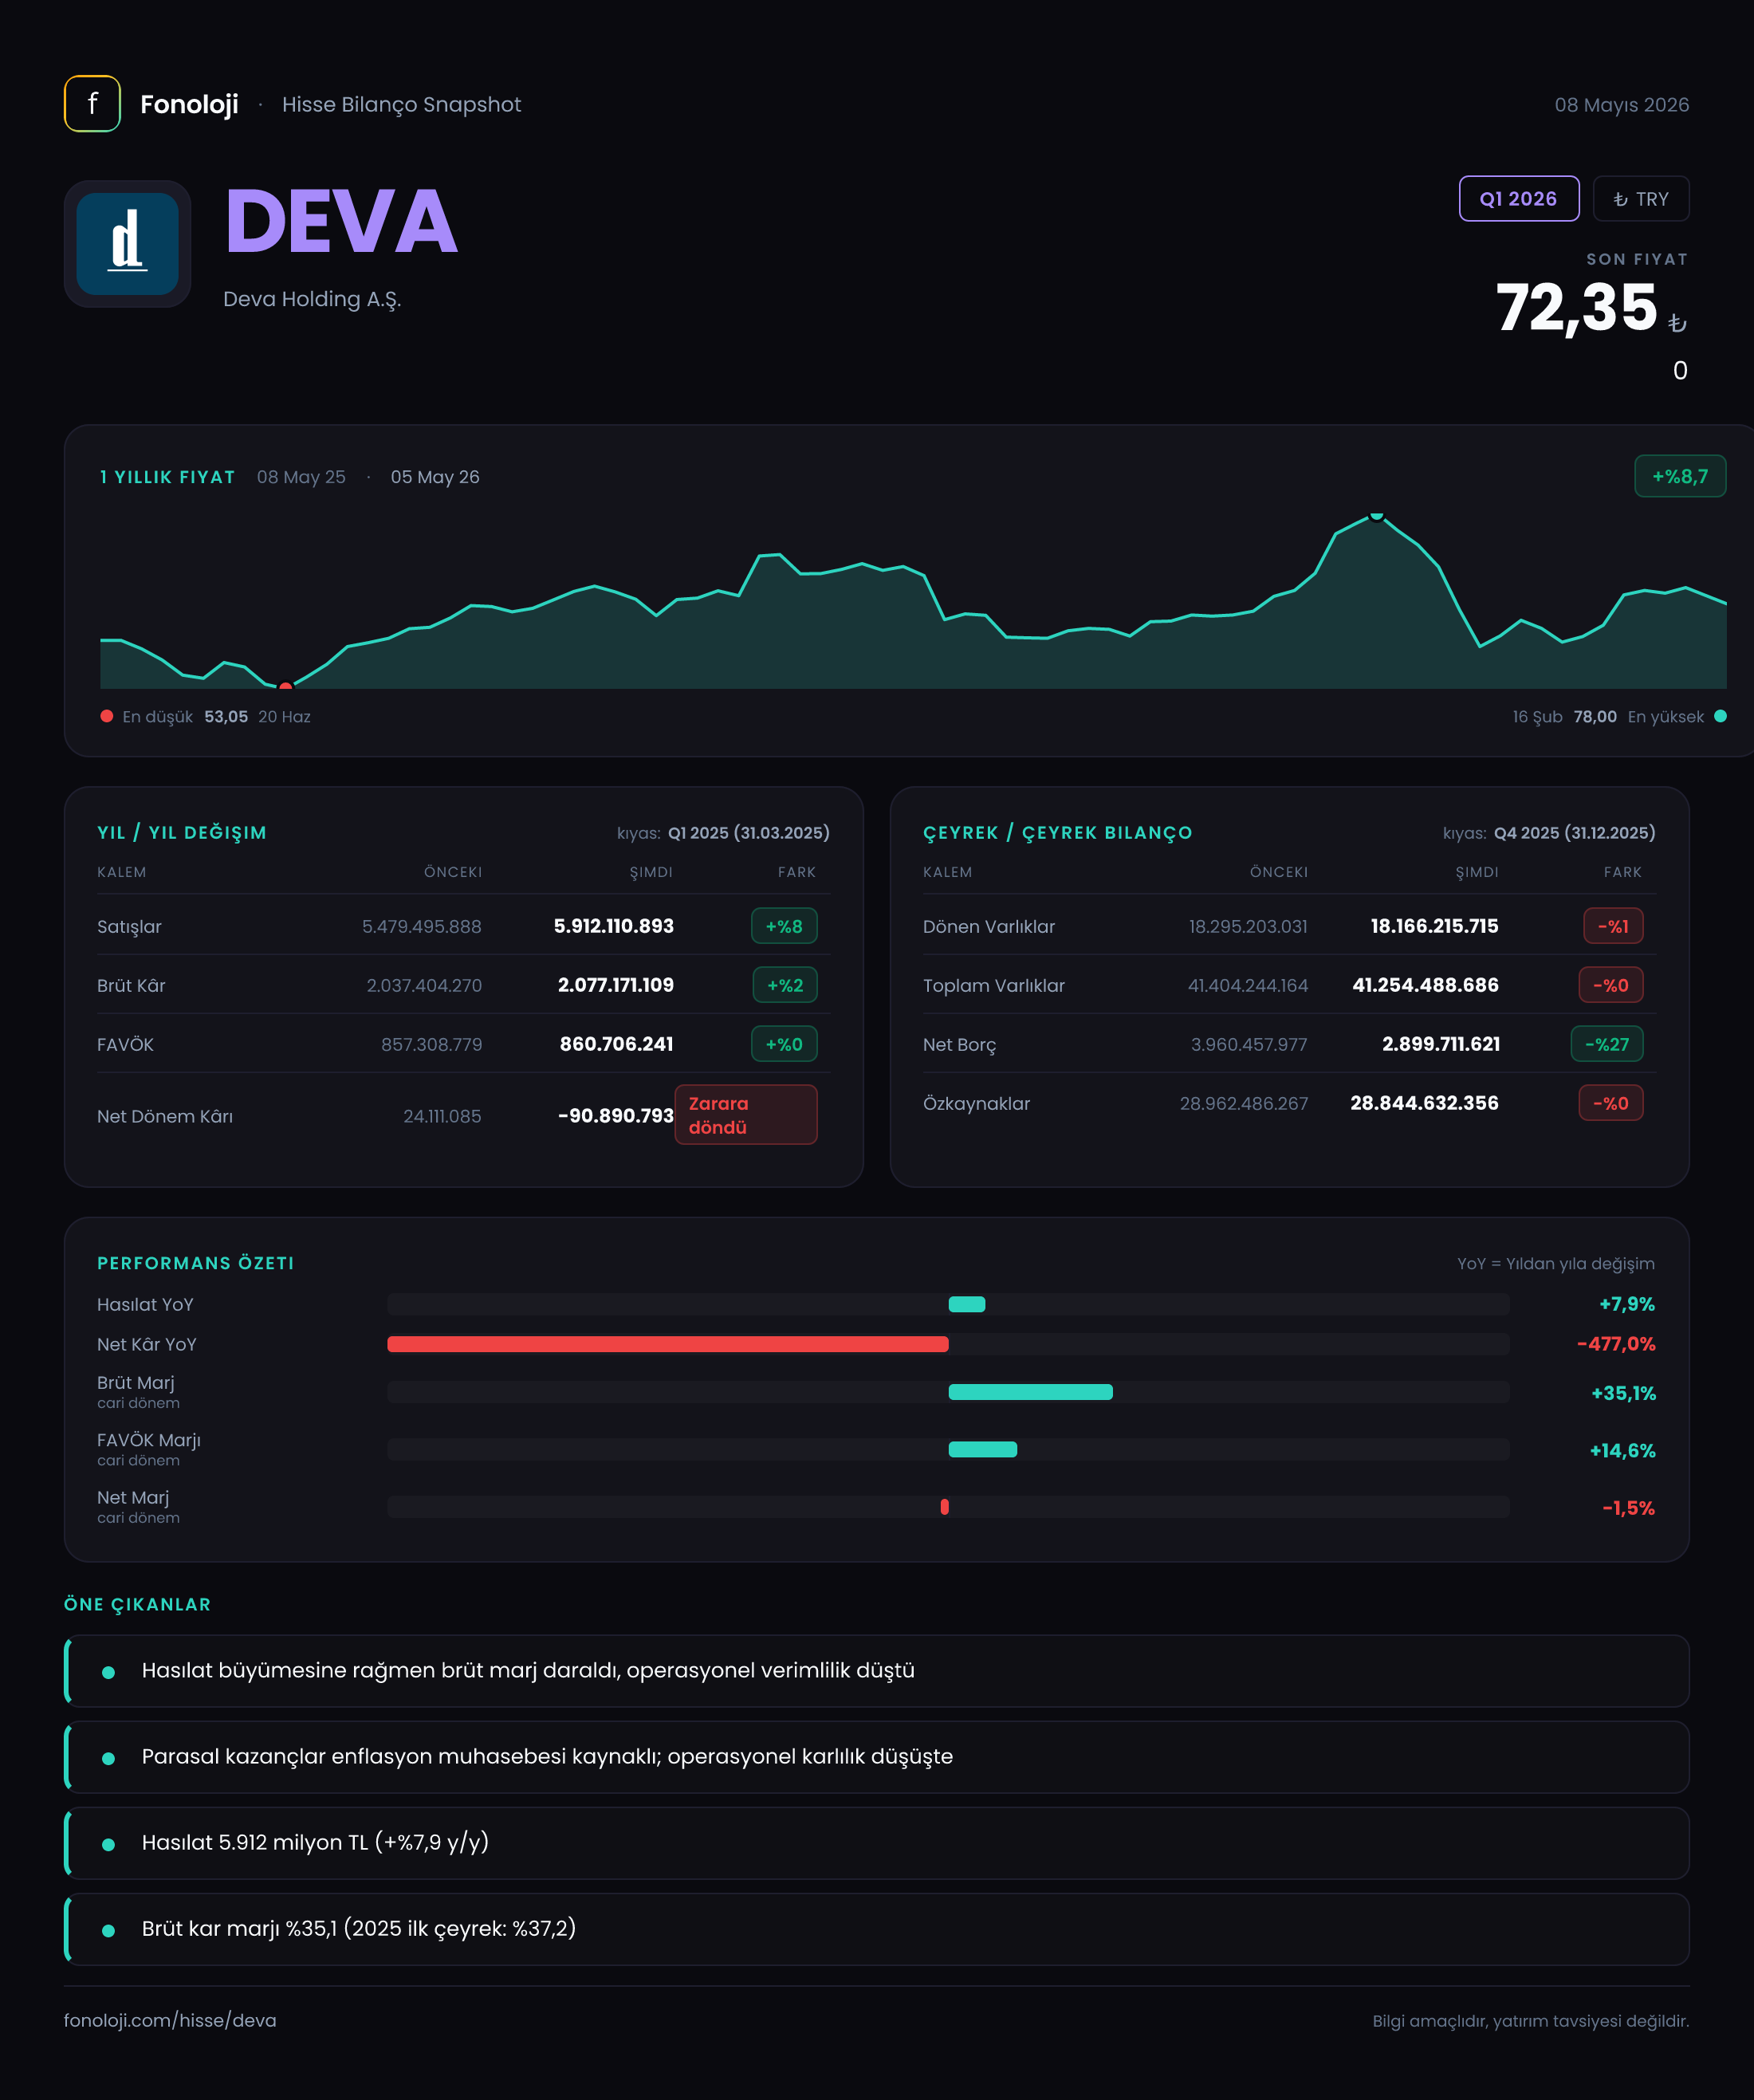Click Özkaynaklar value 28.844.632.356
Viewport: 1754px width, 2100px height.
[1424, 1103]
